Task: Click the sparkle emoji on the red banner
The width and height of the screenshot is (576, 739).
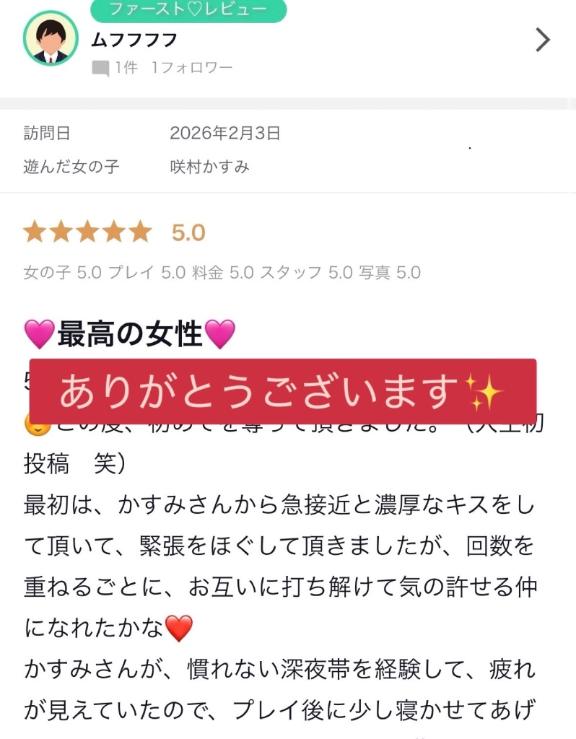Action: click(483, 392)
